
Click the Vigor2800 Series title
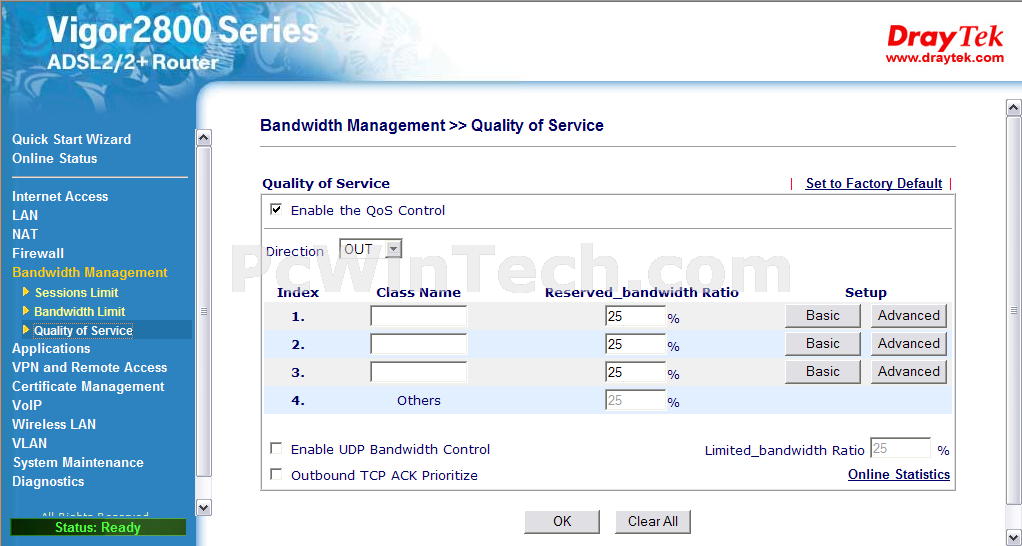point(182,31)
